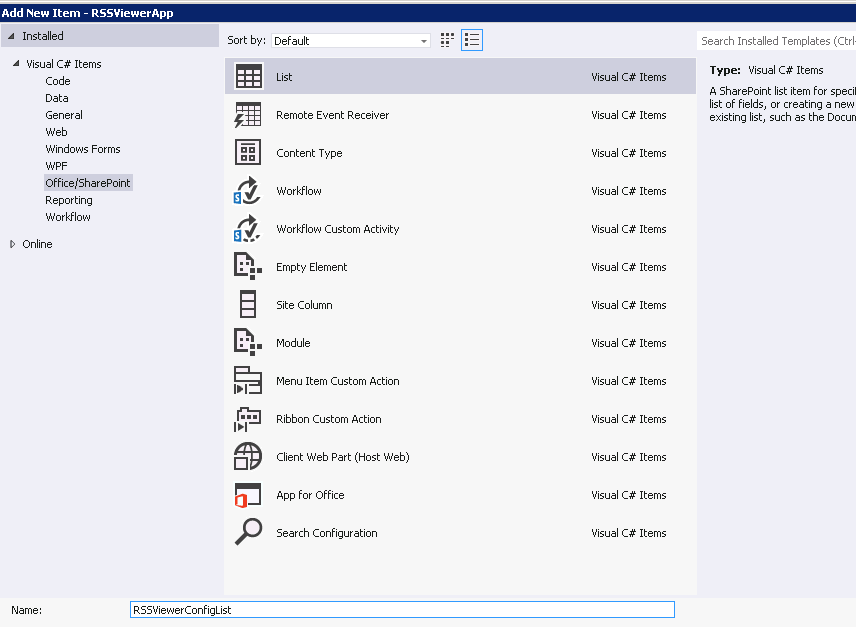
Task: Choose the Menu Item Custom Action icon
Action: click(248, 380)
